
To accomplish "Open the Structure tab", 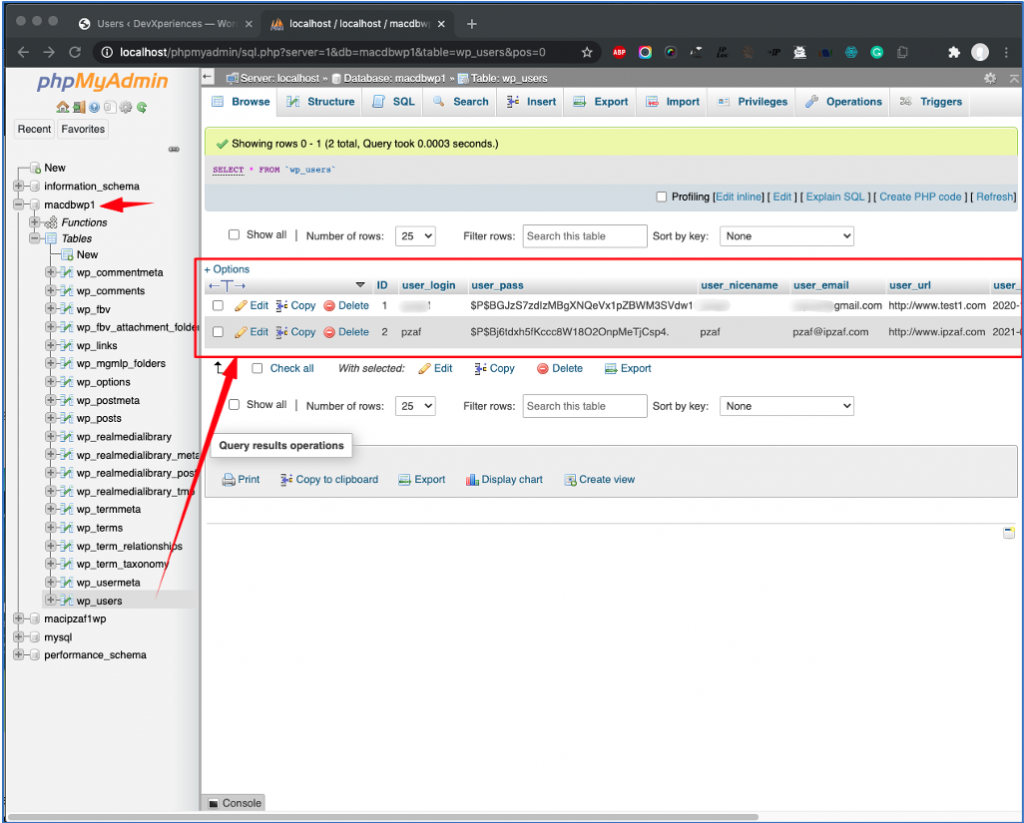I will pos(320,102).
